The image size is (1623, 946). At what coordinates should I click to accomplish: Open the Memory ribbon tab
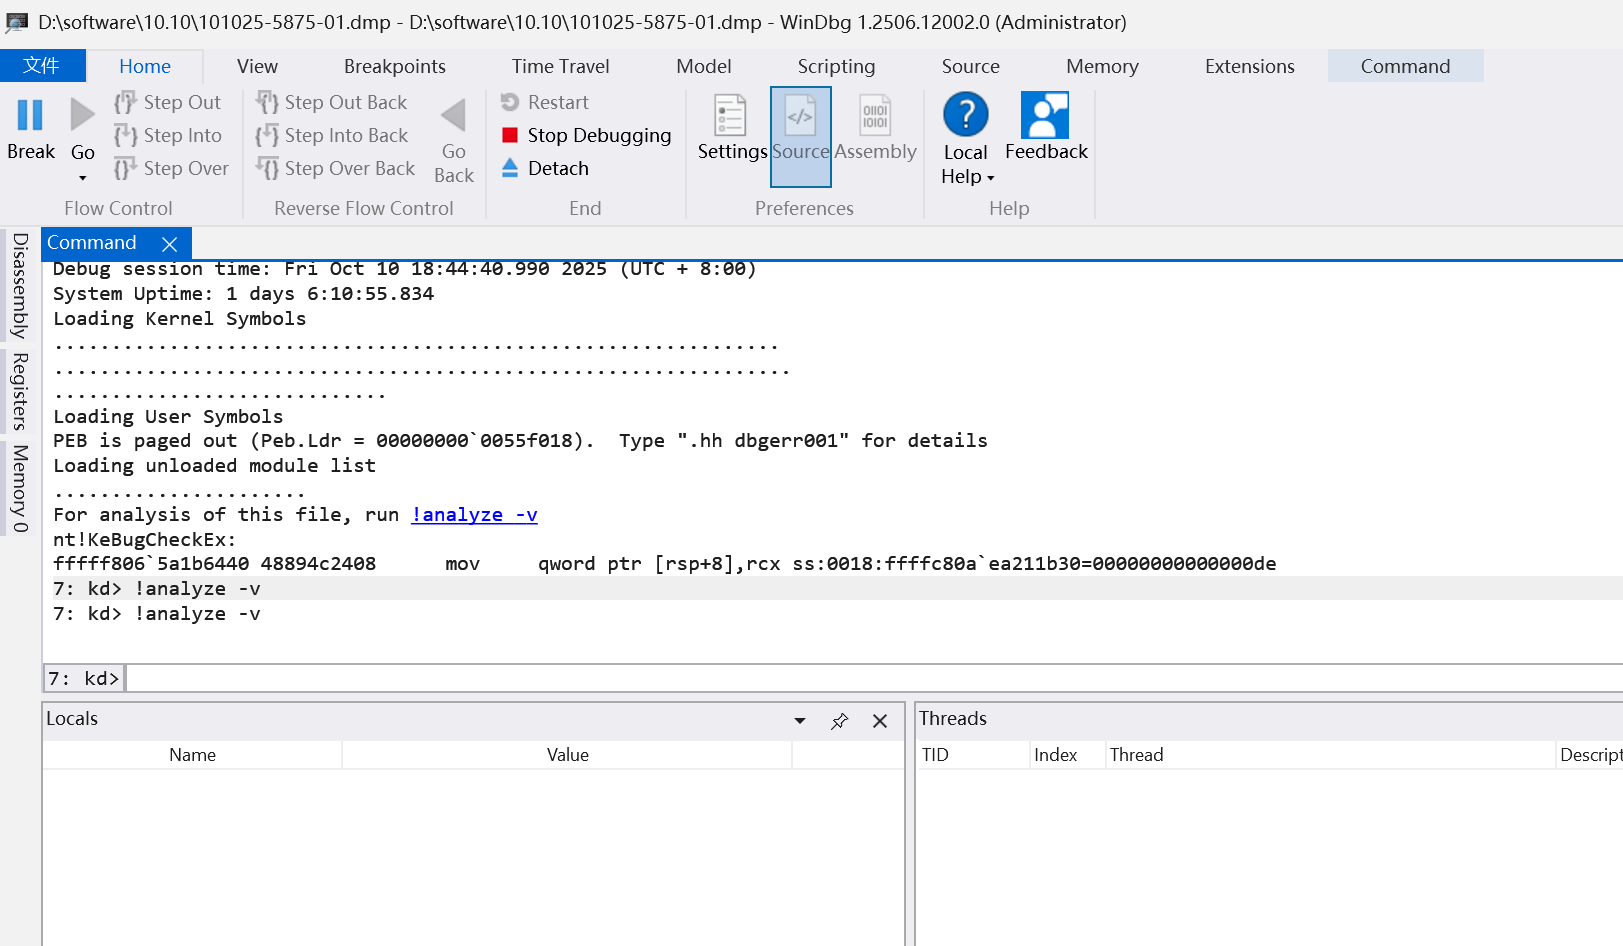[1102, 66]
